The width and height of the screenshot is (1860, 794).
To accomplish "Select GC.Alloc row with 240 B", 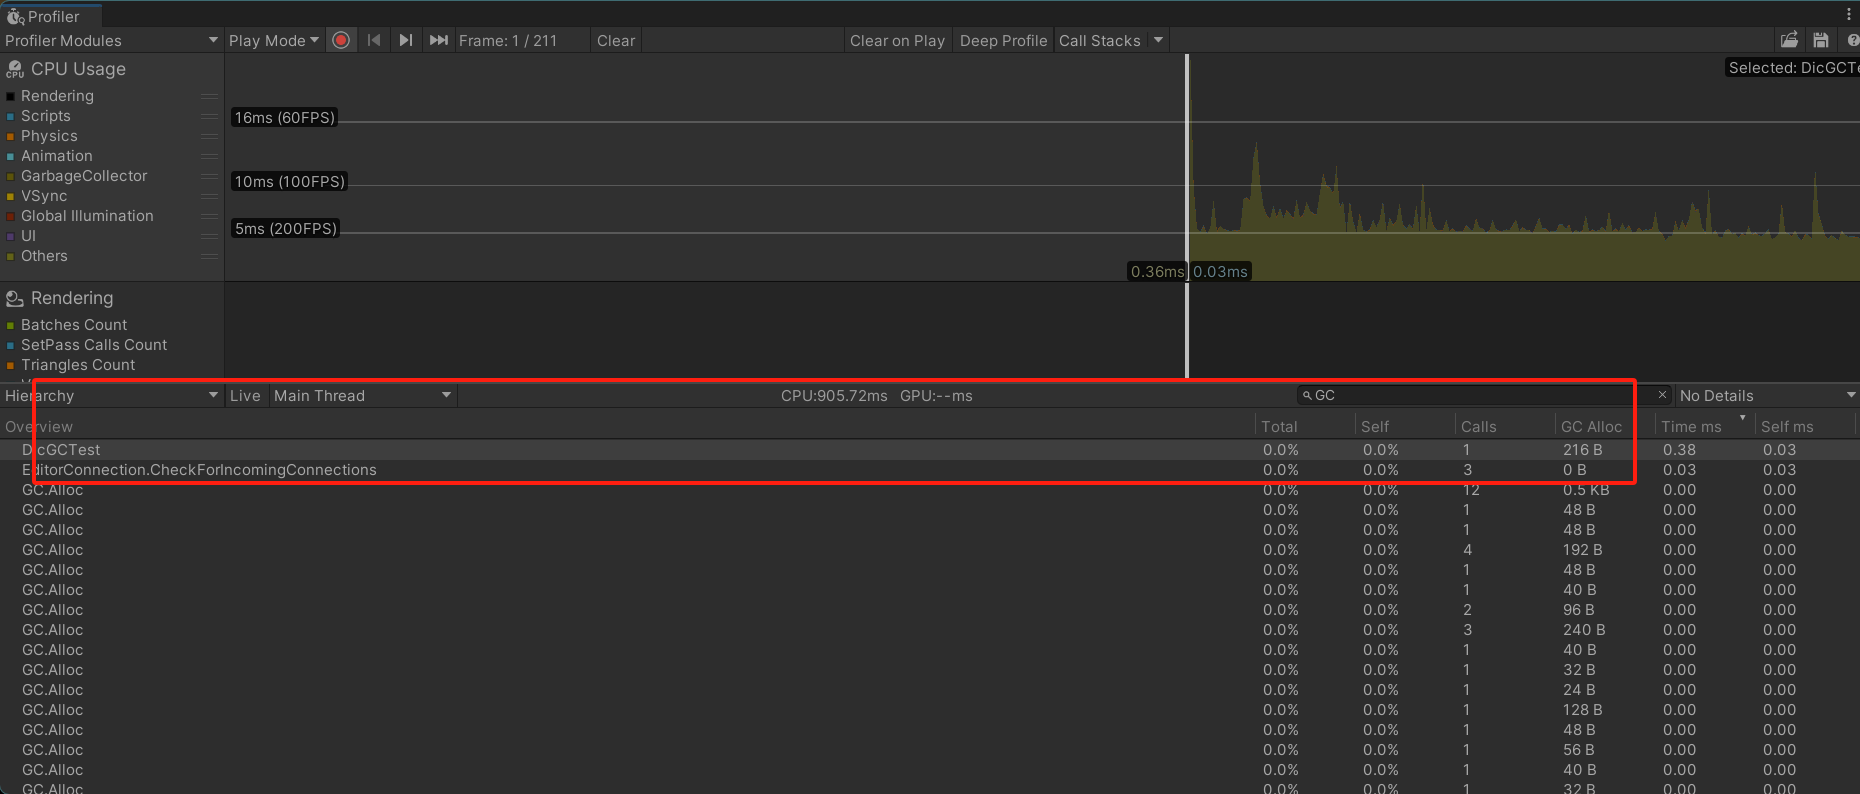I will click(x=930, y=630).
